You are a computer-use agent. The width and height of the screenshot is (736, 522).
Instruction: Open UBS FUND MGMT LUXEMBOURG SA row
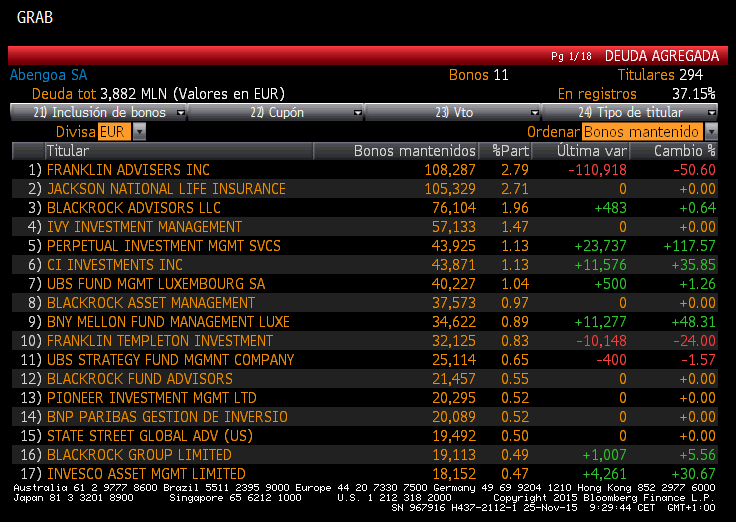(365, 284)
